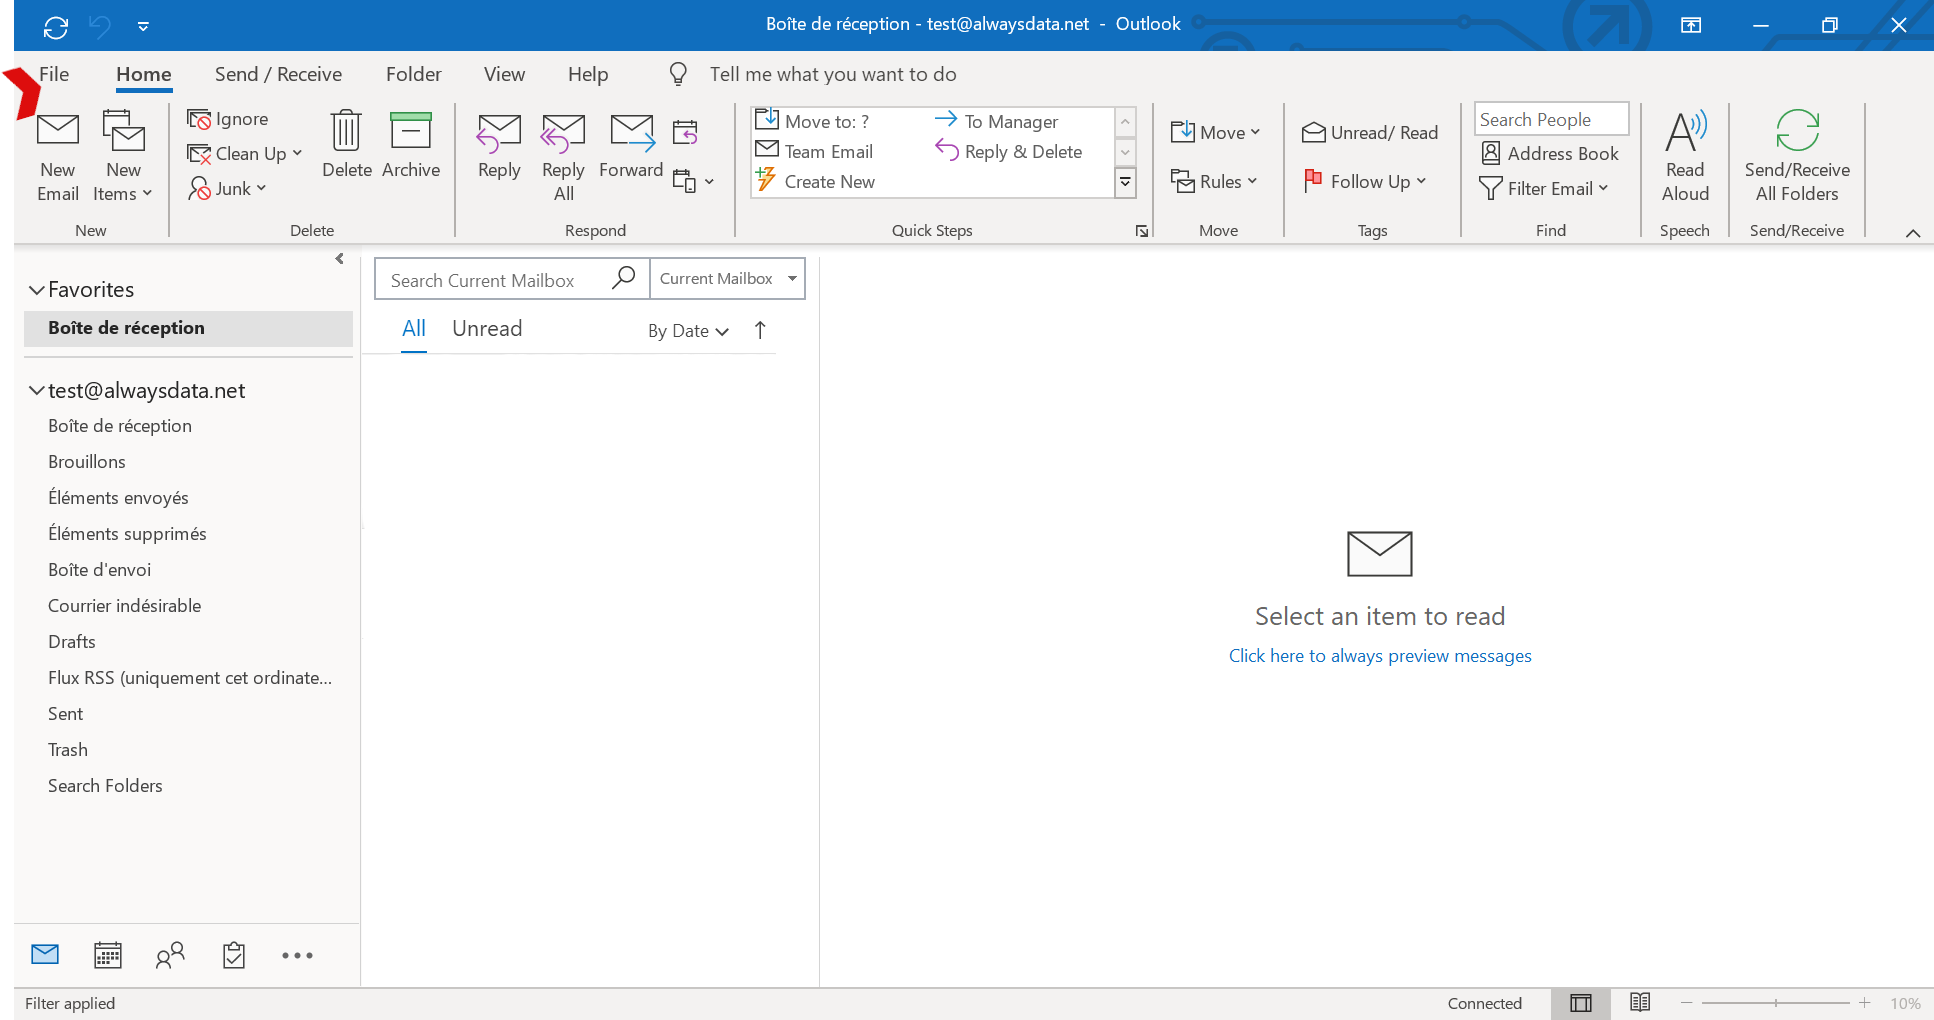Viewport: 1934px width, 1020px height.
Task: Click the Reply button
Action: click(x=499, y=147)
